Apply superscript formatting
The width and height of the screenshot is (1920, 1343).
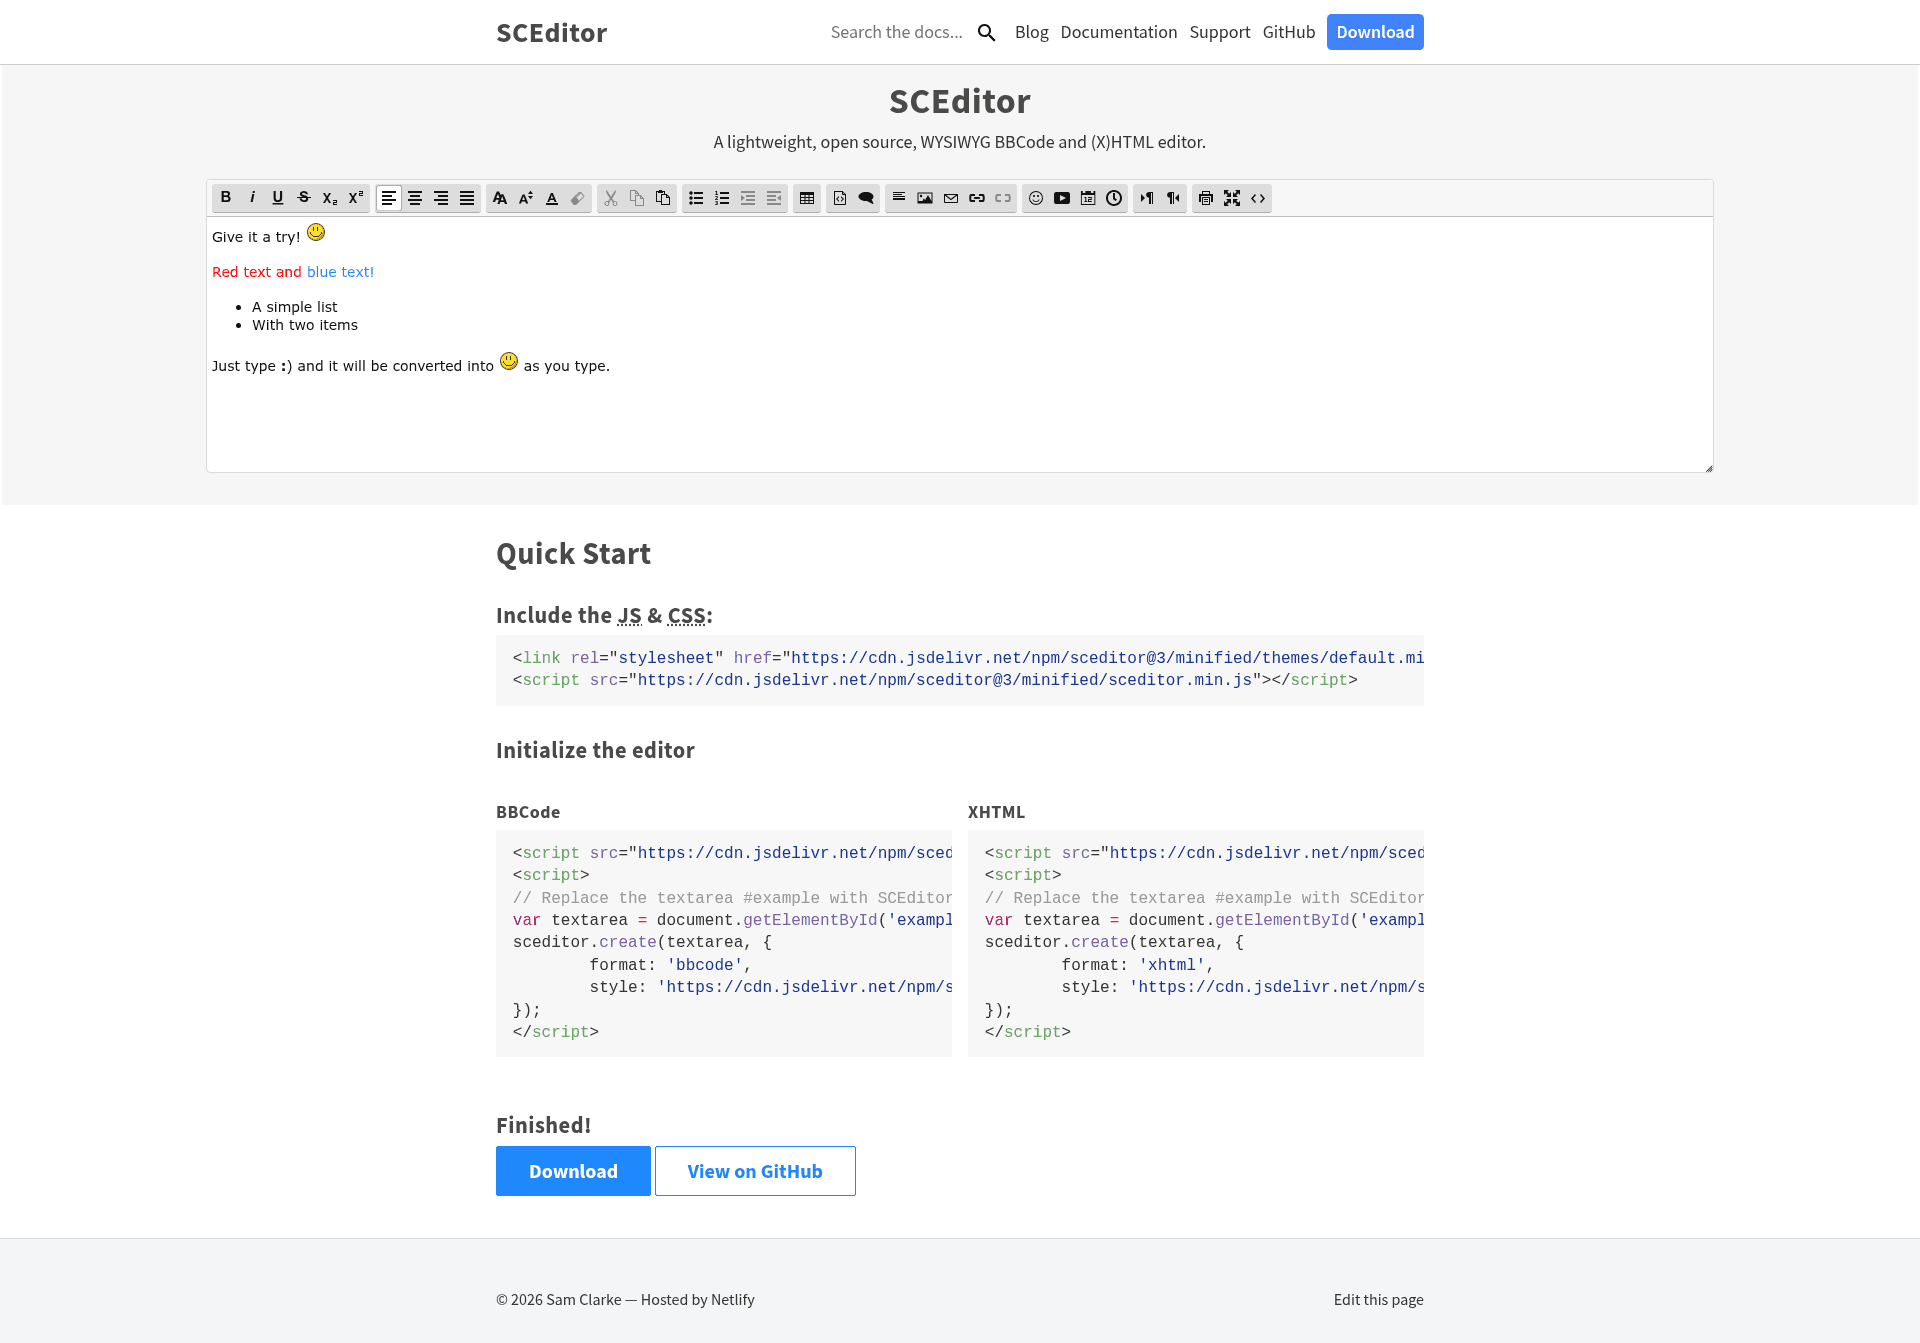pyautogui.click(x=356, y=198)
